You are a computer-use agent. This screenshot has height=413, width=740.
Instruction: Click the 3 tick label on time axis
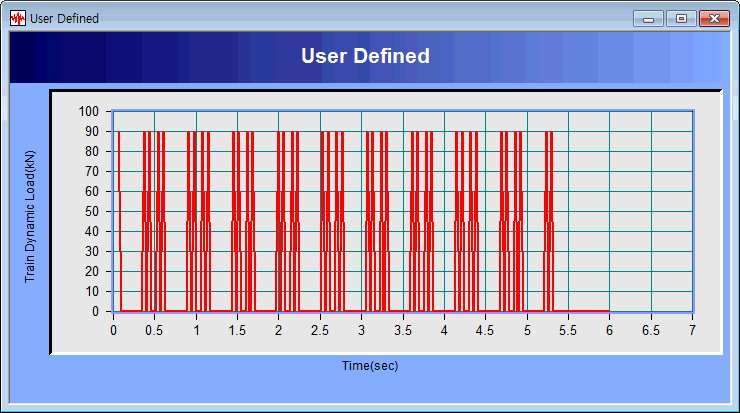tap(361, 330)
